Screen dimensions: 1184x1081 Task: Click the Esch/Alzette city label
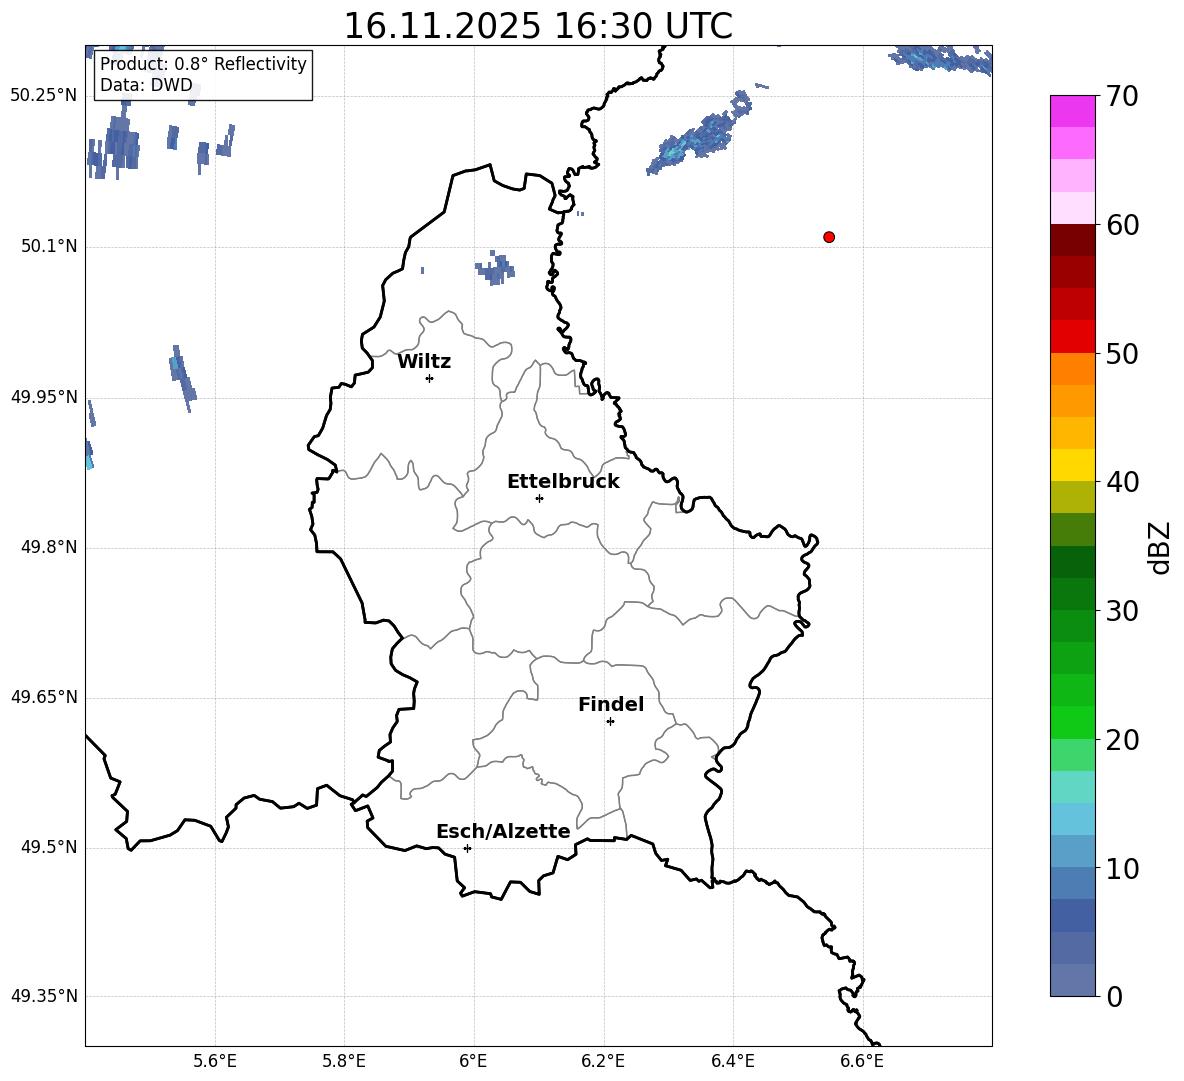pos(504,832)
